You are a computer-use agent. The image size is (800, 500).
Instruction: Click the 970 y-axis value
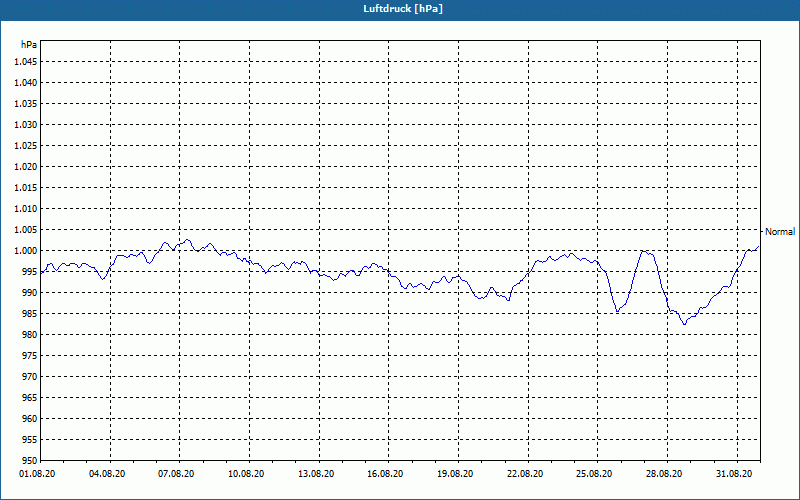(30, 377)
